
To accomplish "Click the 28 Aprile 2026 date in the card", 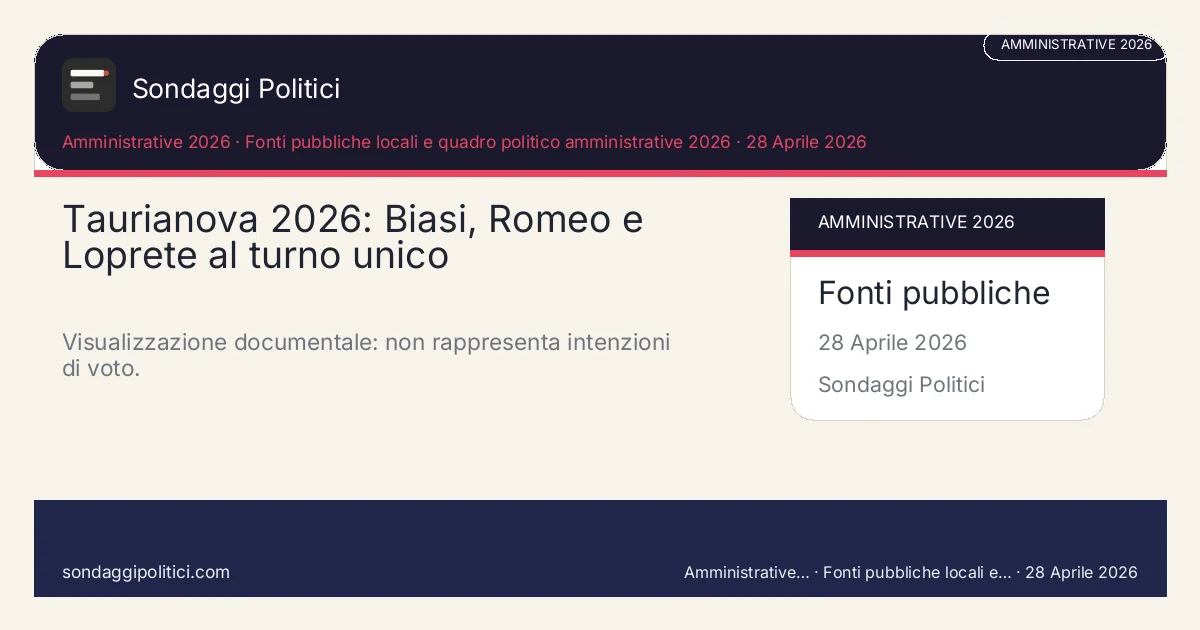I will click(x=892, y=343).
